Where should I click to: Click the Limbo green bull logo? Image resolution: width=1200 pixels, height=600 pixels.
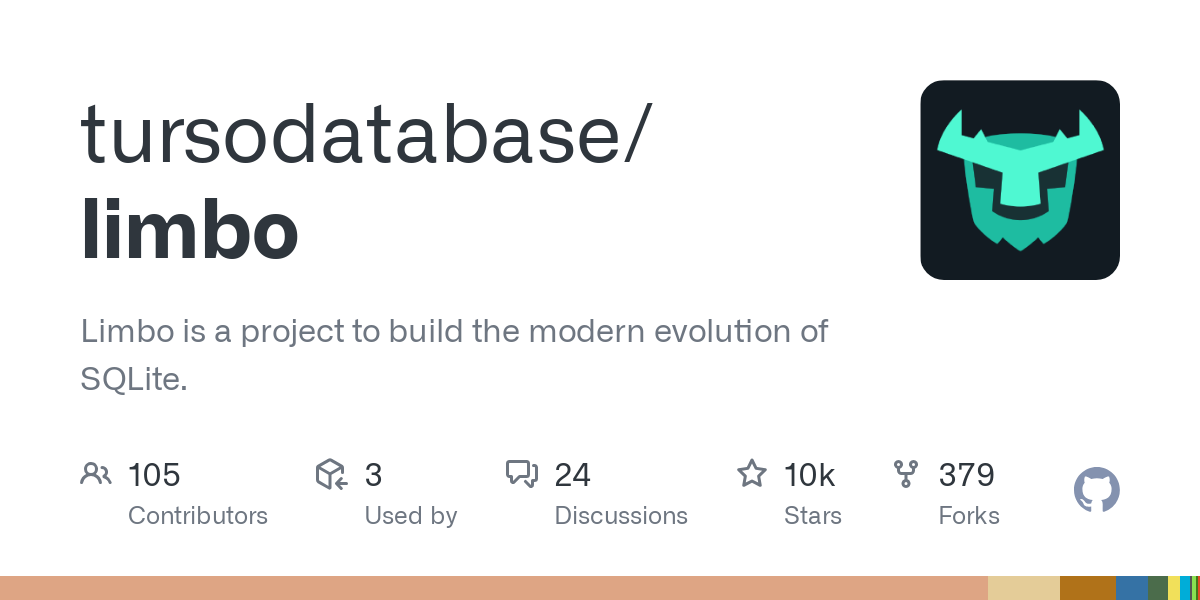pos(1020,180)
